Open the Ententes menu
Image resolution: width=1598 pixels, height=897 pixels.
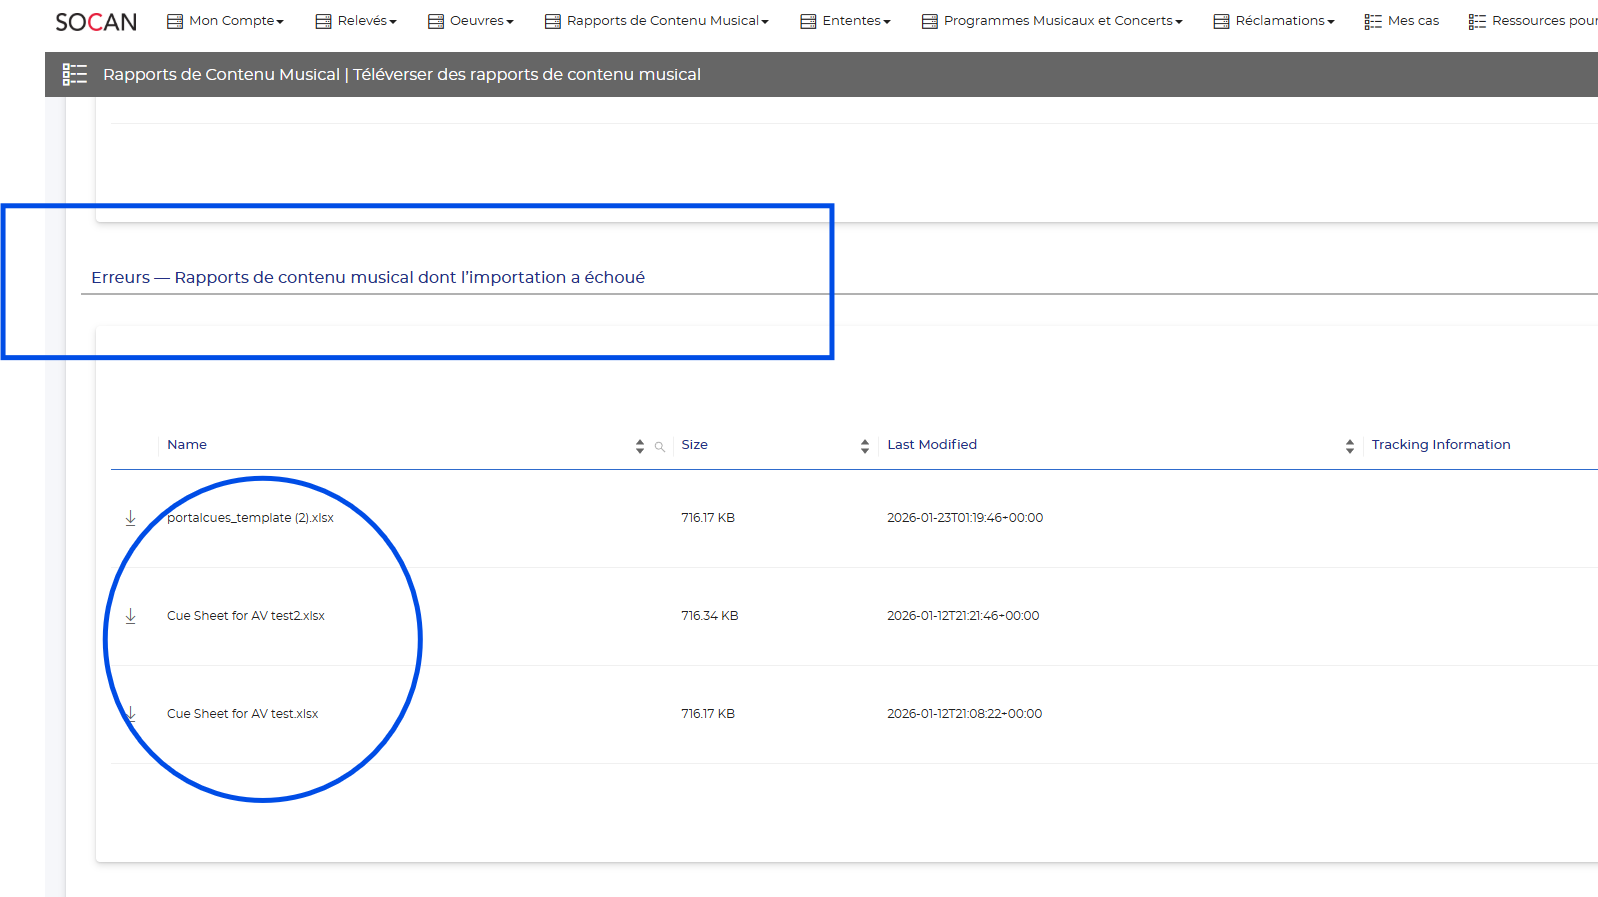(x=845, y=21)
